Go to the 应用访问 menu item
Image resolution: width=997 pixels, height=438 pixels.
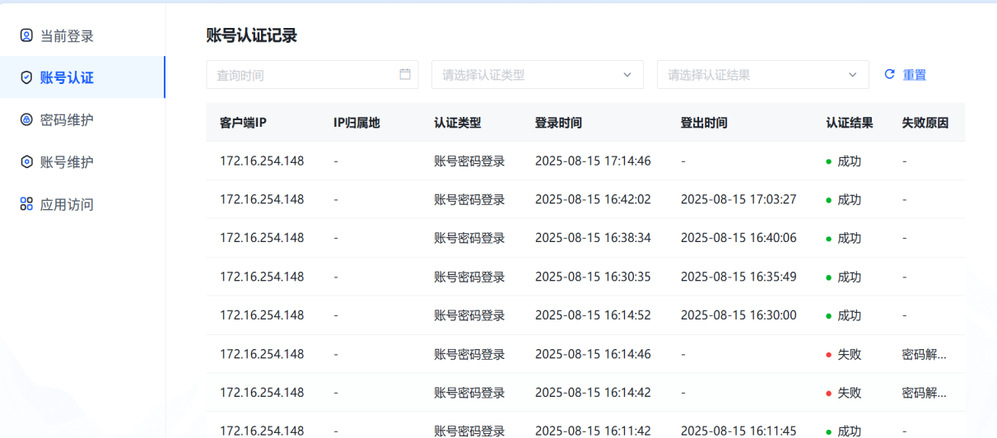[67, 204]
